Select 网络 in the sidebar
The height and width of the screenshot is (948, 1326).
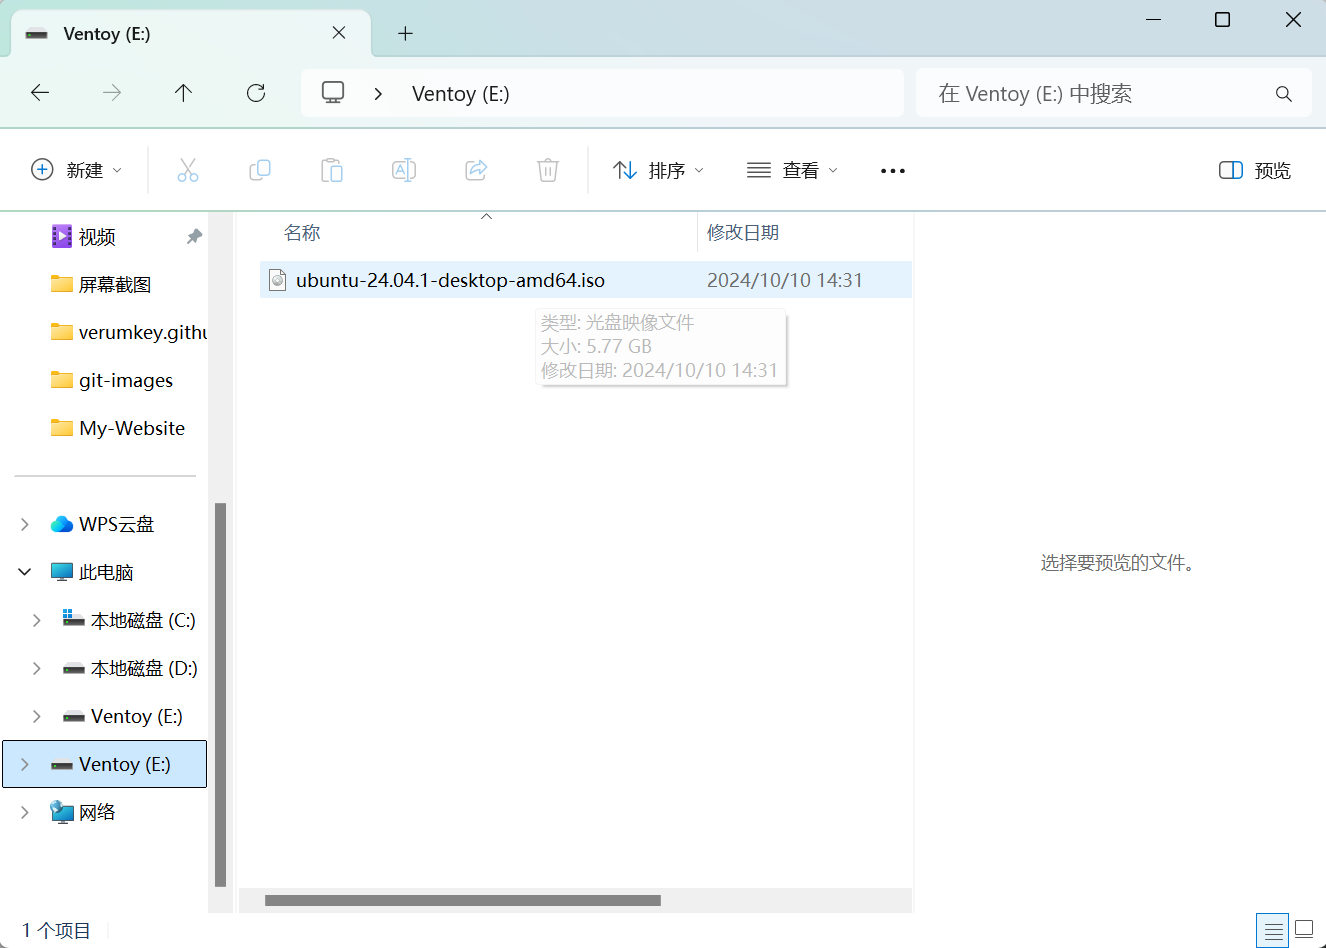pyautogui.click(x=83, y=812)
